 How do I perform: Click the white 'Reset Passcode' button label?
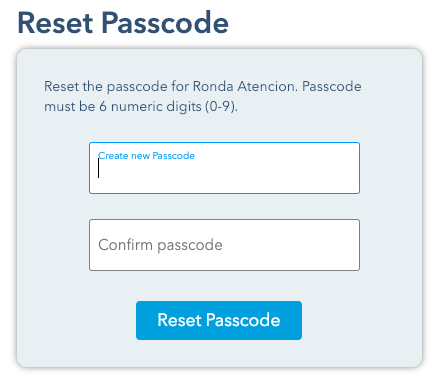[x=219, y=320]
